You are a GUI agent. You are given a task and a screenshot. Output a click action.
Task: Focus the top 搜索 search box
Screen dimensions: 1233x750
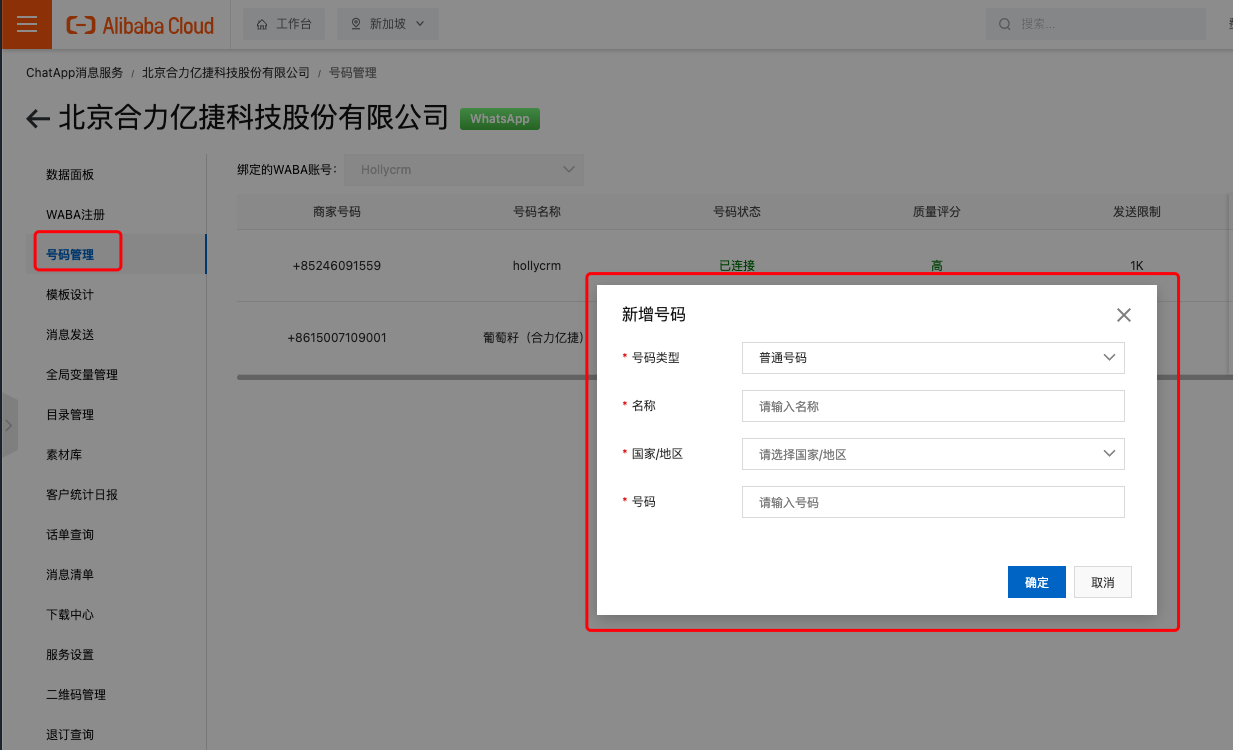coord(1095,24)
